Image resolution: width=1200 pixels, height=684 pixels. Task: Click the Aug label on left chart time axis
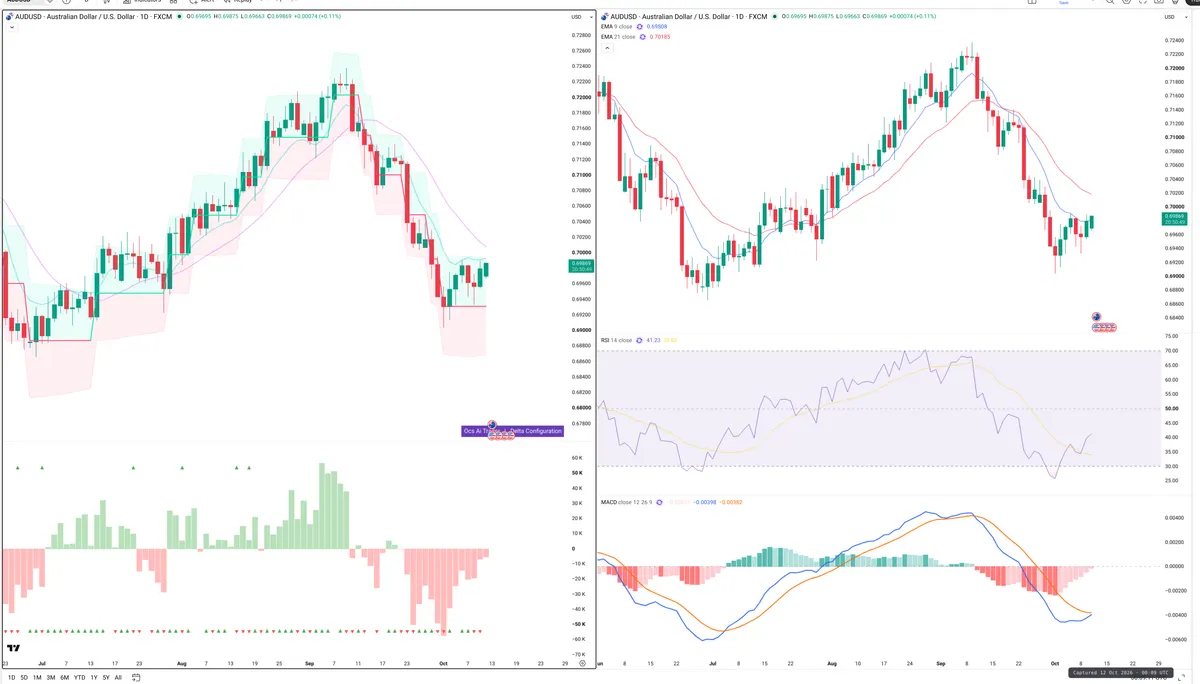pos(181,662)
